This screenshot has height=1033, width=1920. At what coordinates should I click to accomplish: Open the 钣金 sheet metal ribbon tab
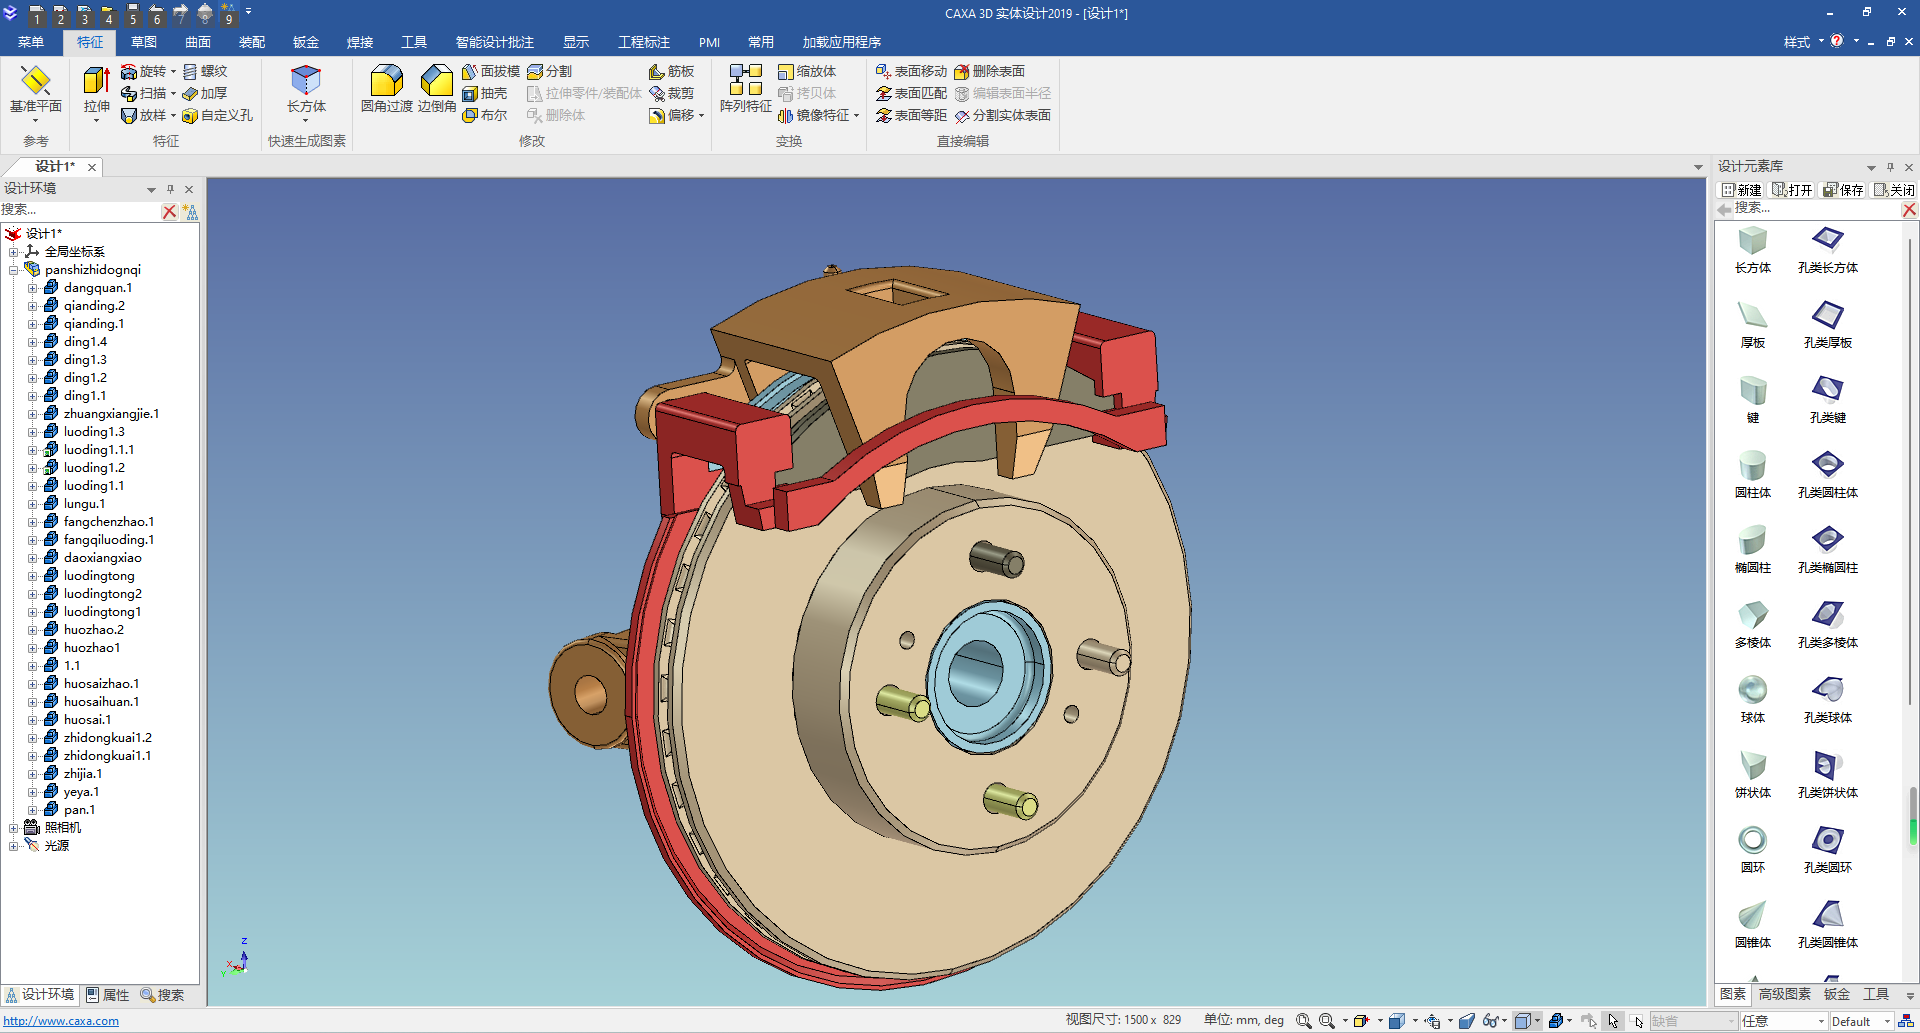(x=306, y=42)
